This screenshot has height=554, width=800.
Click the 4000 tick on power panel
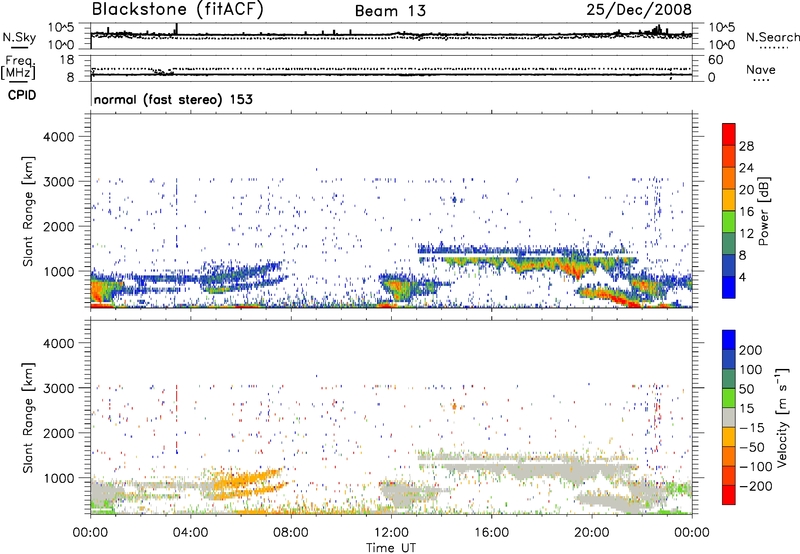coord(59,137)
